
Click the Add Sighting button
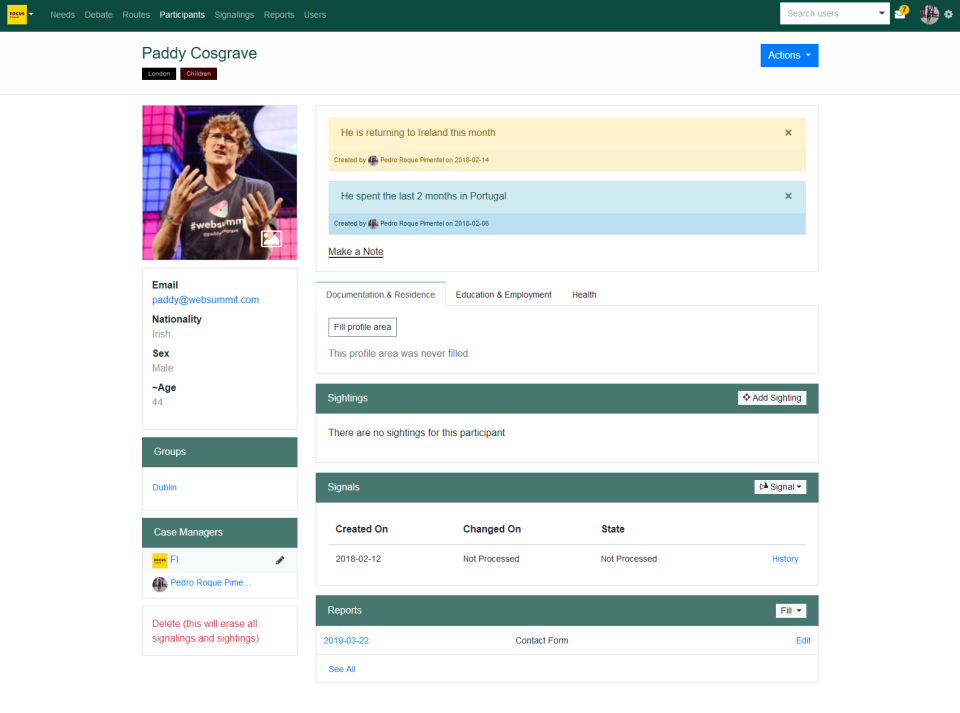tap(772, 398)
